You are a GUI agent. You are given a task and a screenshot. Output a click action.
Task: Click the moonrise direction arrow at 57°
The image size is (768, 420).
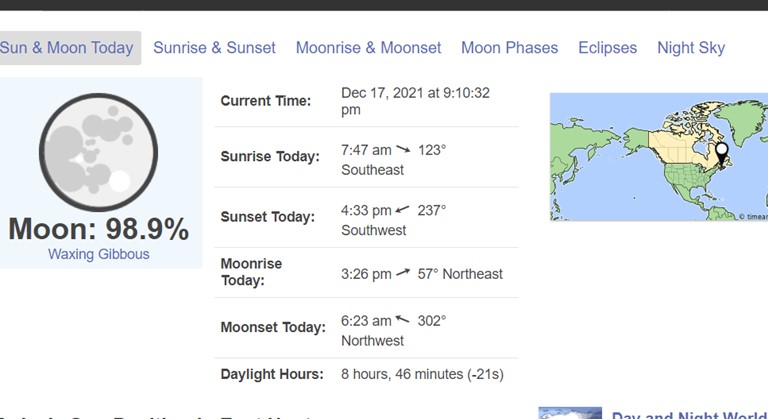pos(403,273)
